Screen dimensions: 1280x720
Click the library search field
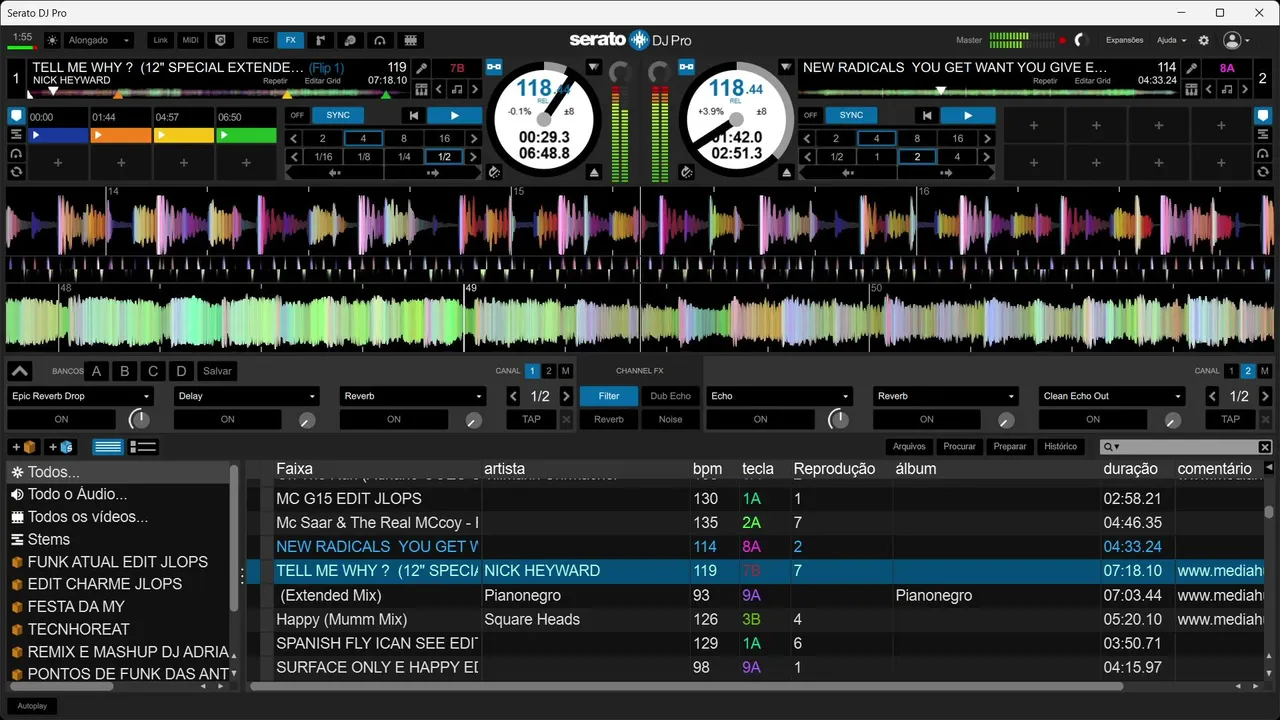1185,447
